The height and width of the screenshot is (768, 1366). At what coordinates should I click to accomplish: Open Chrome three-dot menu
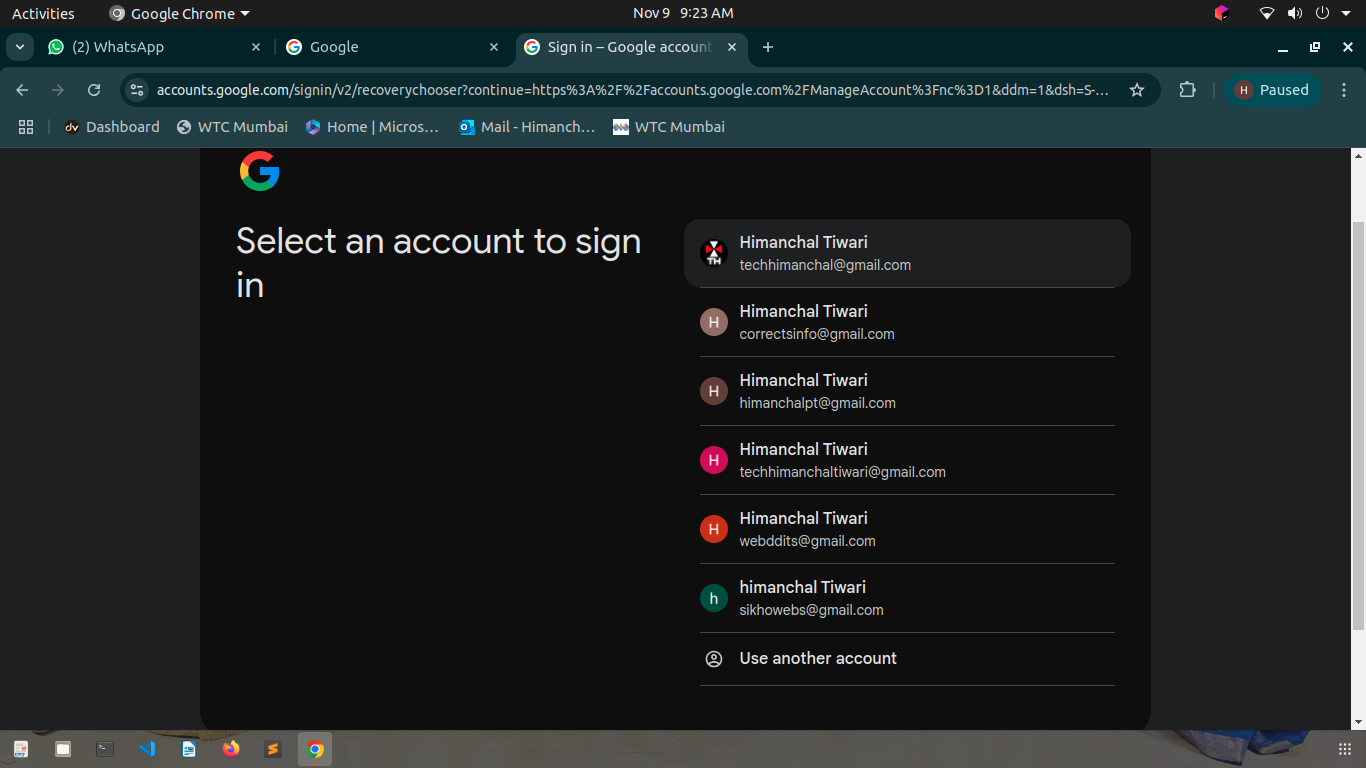(x=1344, y=90)
